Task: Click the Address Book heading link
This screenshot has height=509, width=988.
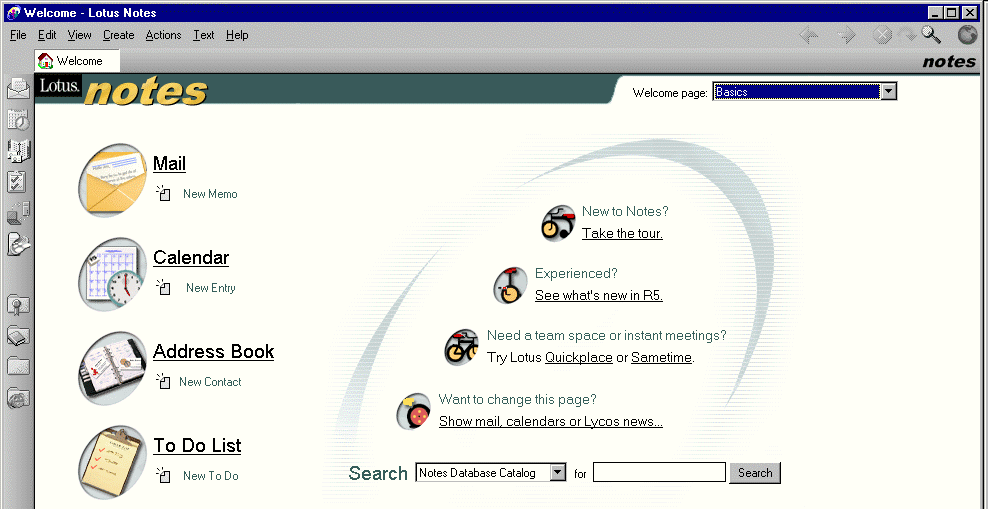Action: click(x=214, y=352)
